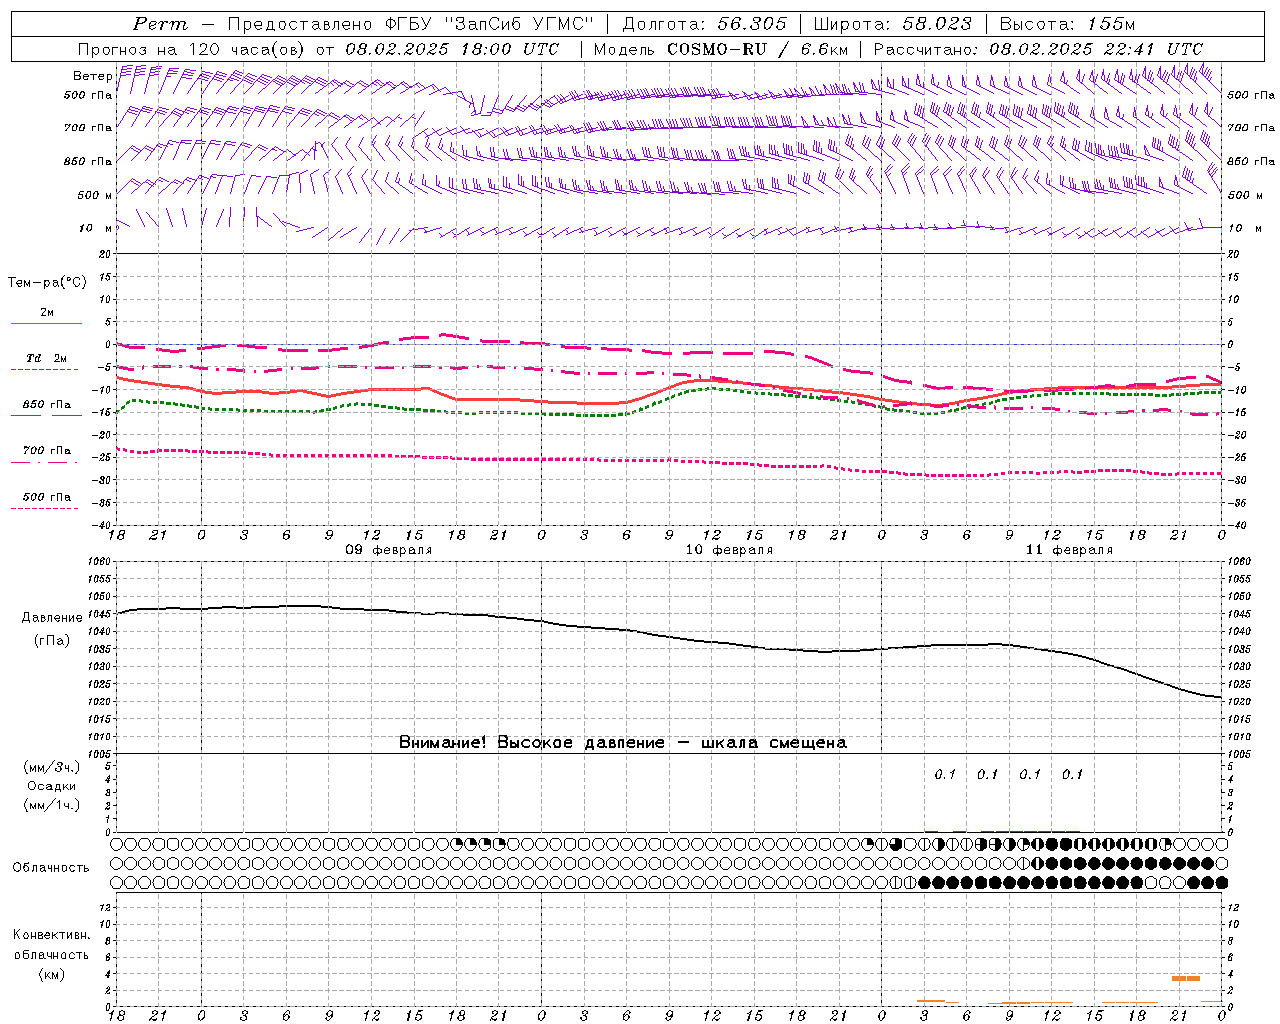This screenshot has width=1280, height=1024.
Task: Select the "10 февраля" date label
Action: click(x=729, y=550)
